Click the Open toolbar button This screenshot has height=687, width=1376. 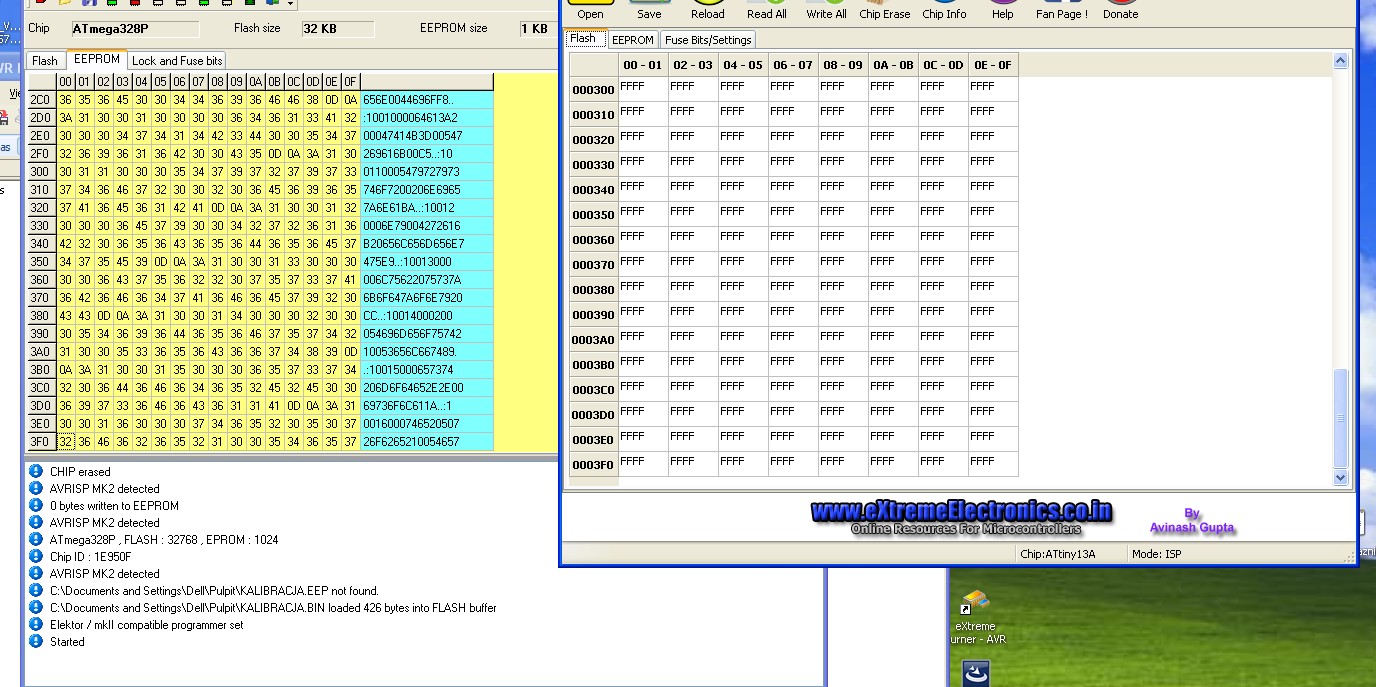point(590,9)
